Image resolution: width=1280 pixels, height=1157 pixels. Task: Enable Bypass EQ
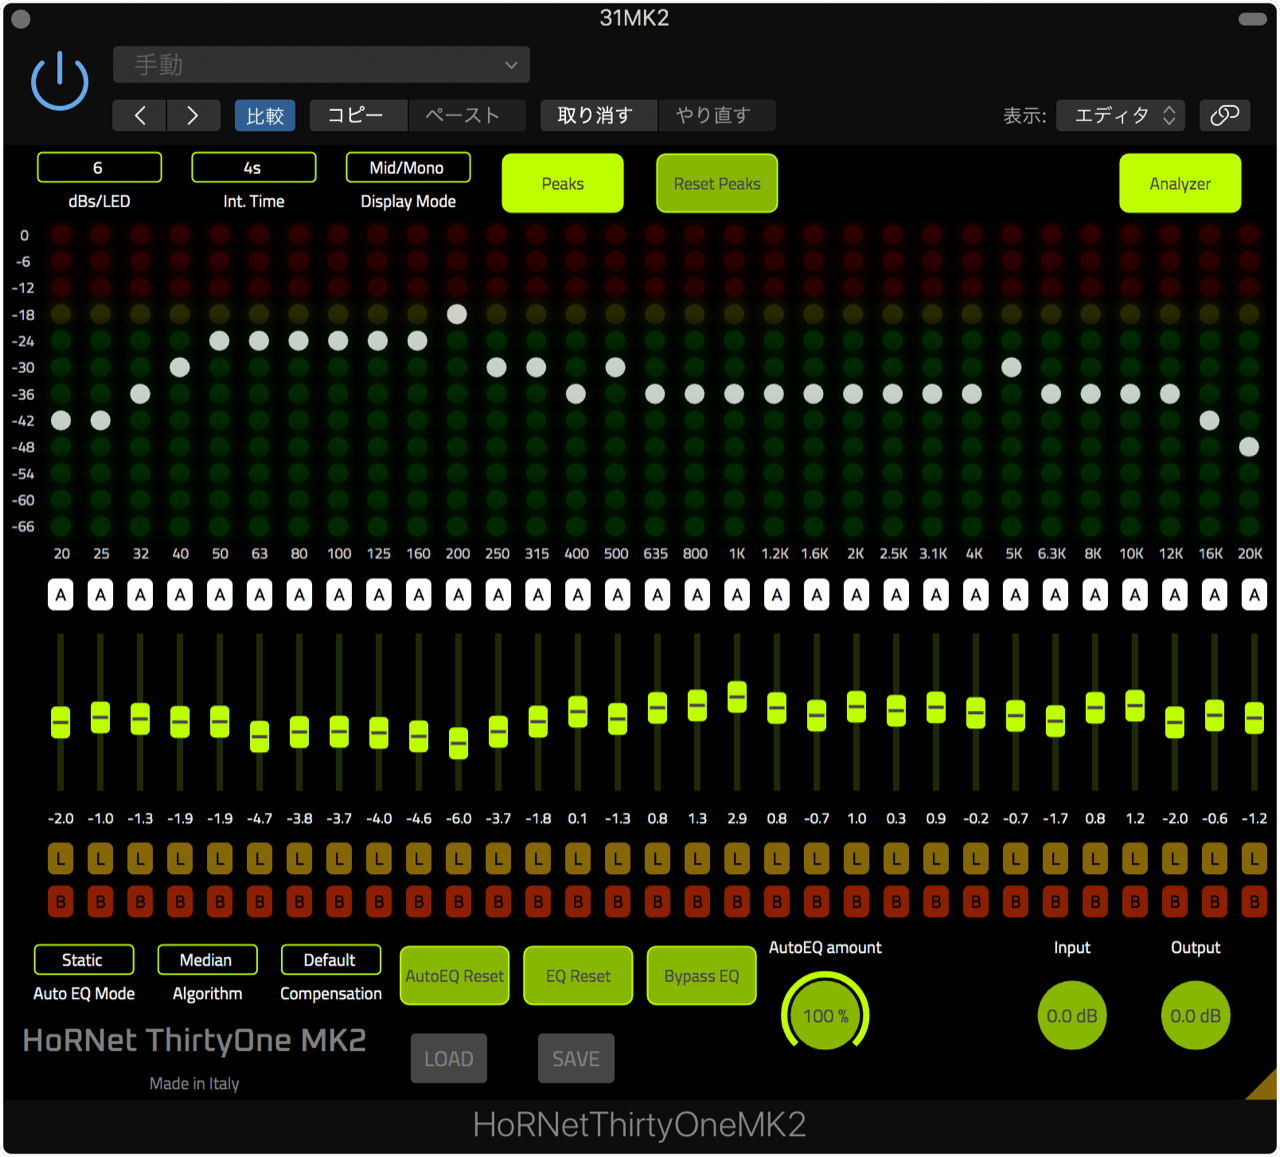pos(701,975)
